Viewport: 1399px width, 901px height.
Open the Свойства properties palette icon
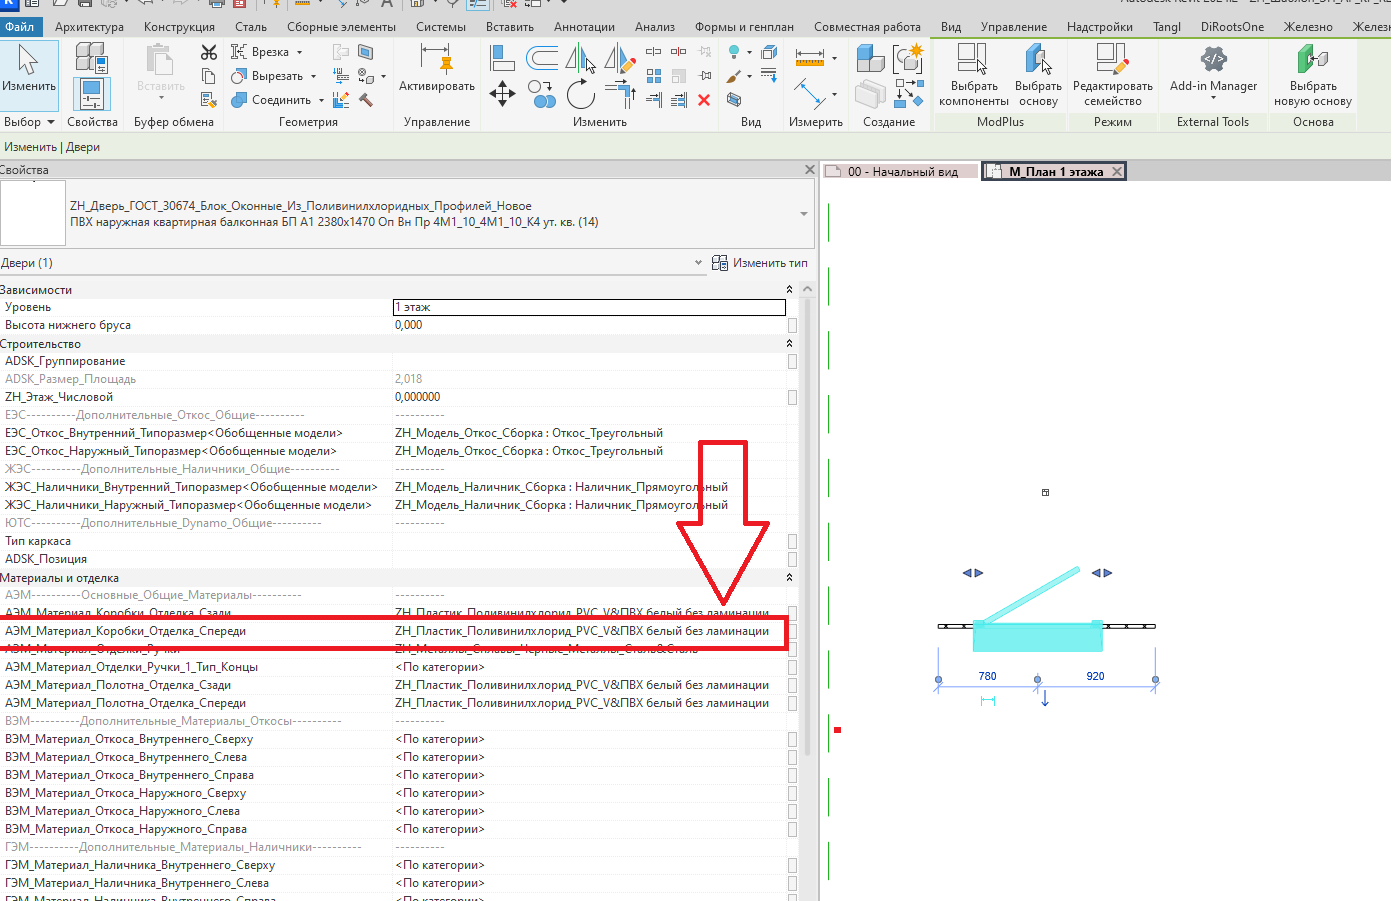click(x=91, y=94)
